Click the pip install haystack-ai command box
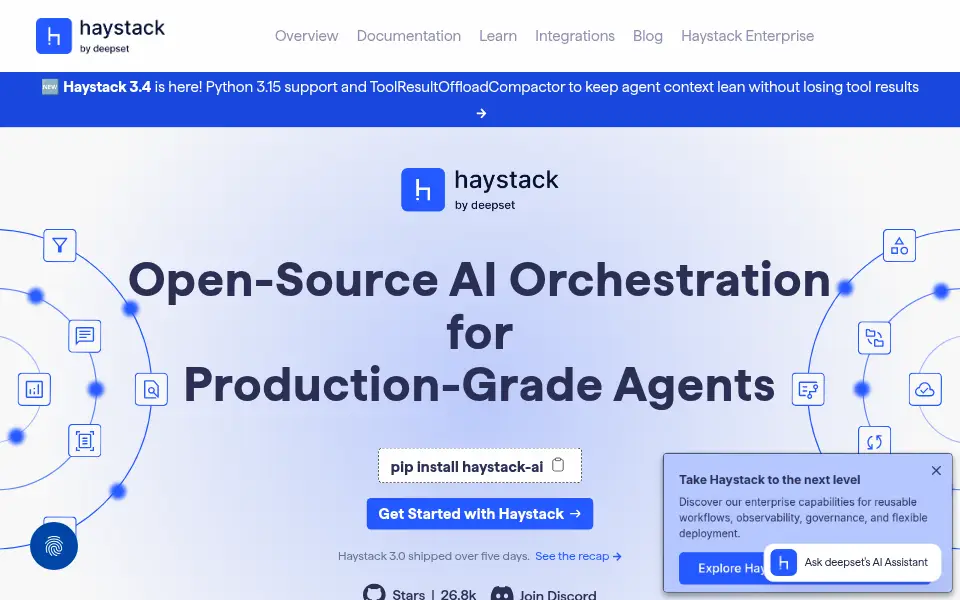 pyautogui.click(x=480, y=466)
